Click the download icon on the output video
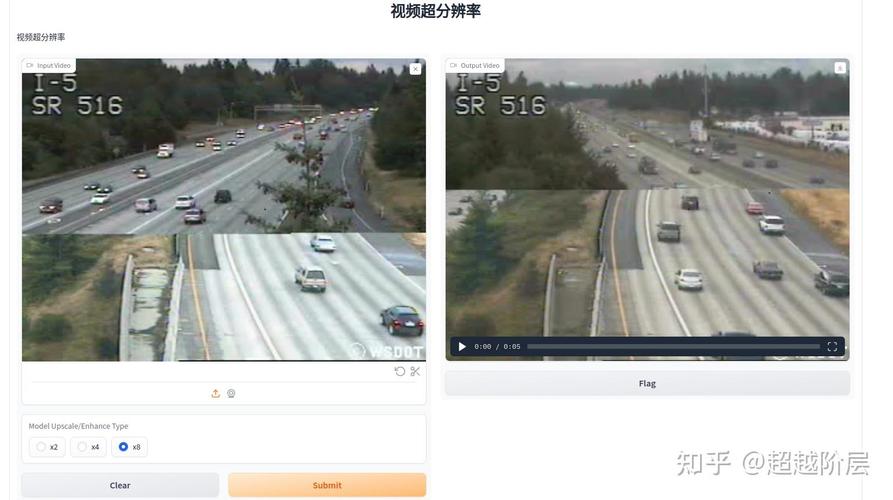893x500 pixels. [x=839, y=68]
